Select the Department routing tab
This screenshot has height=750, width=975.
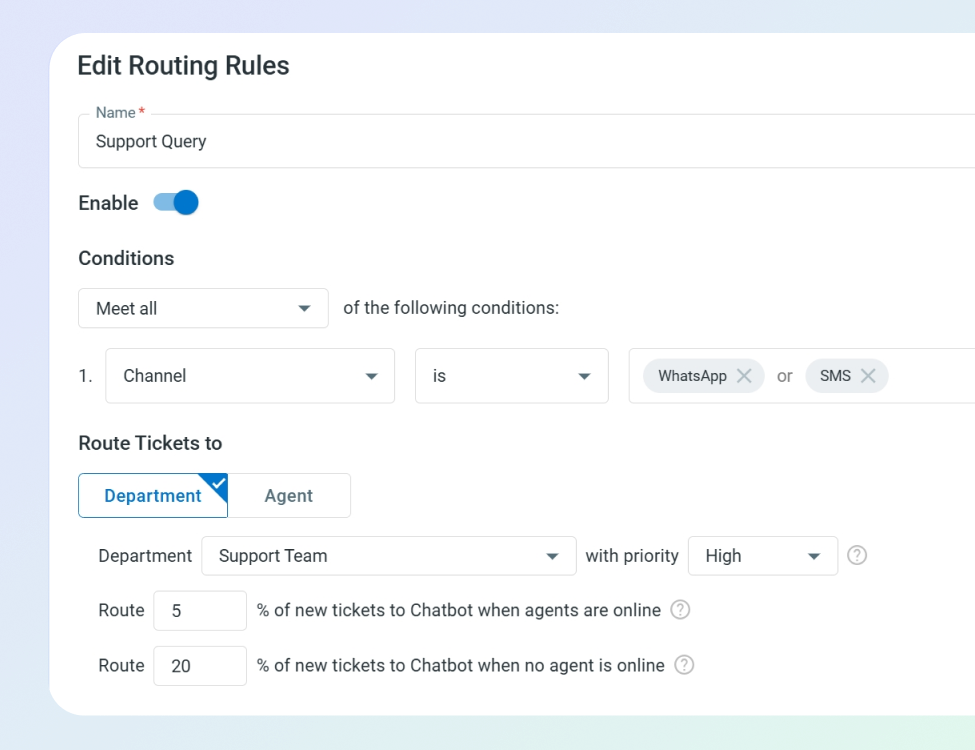[152, 496]
